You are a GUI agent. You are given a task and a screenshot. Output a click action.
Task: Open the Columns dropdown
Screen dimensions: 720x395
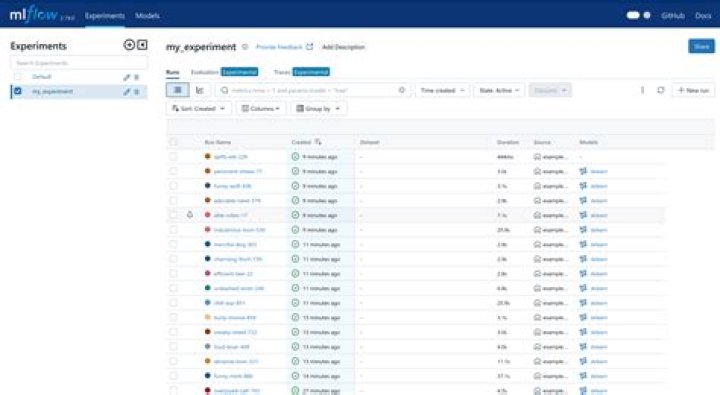[261, 108]
